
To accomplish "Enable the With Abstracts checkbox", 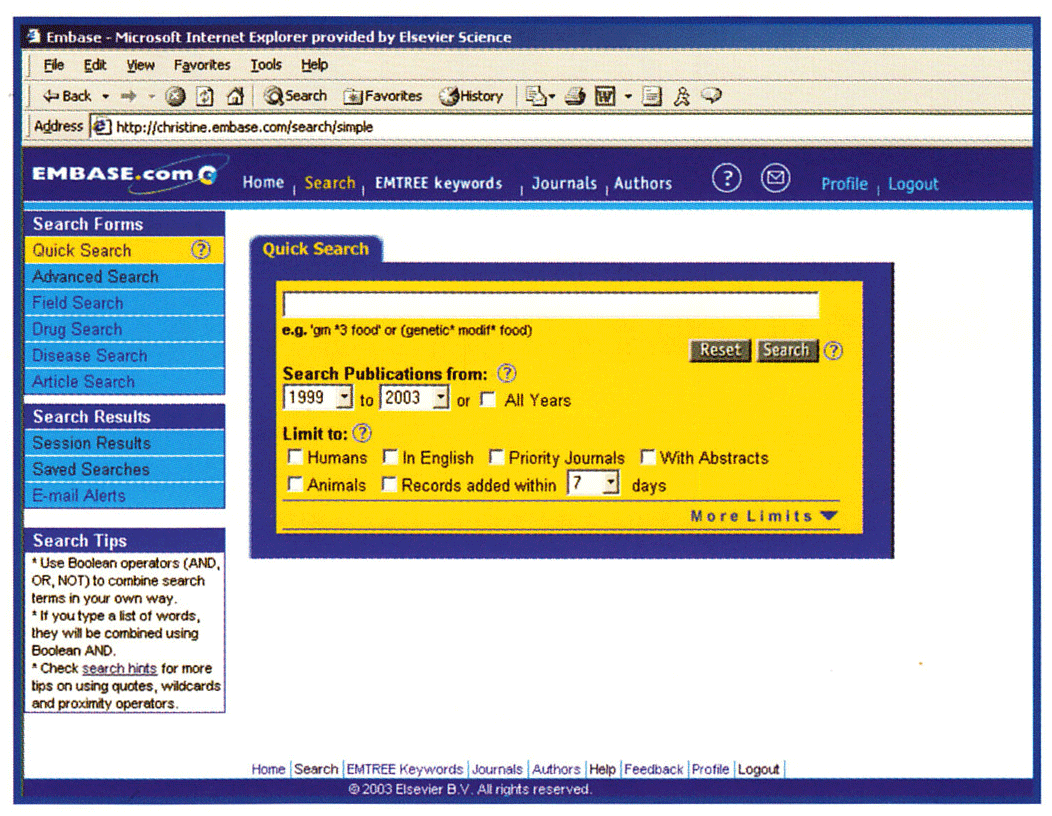I will click(647, 457).
